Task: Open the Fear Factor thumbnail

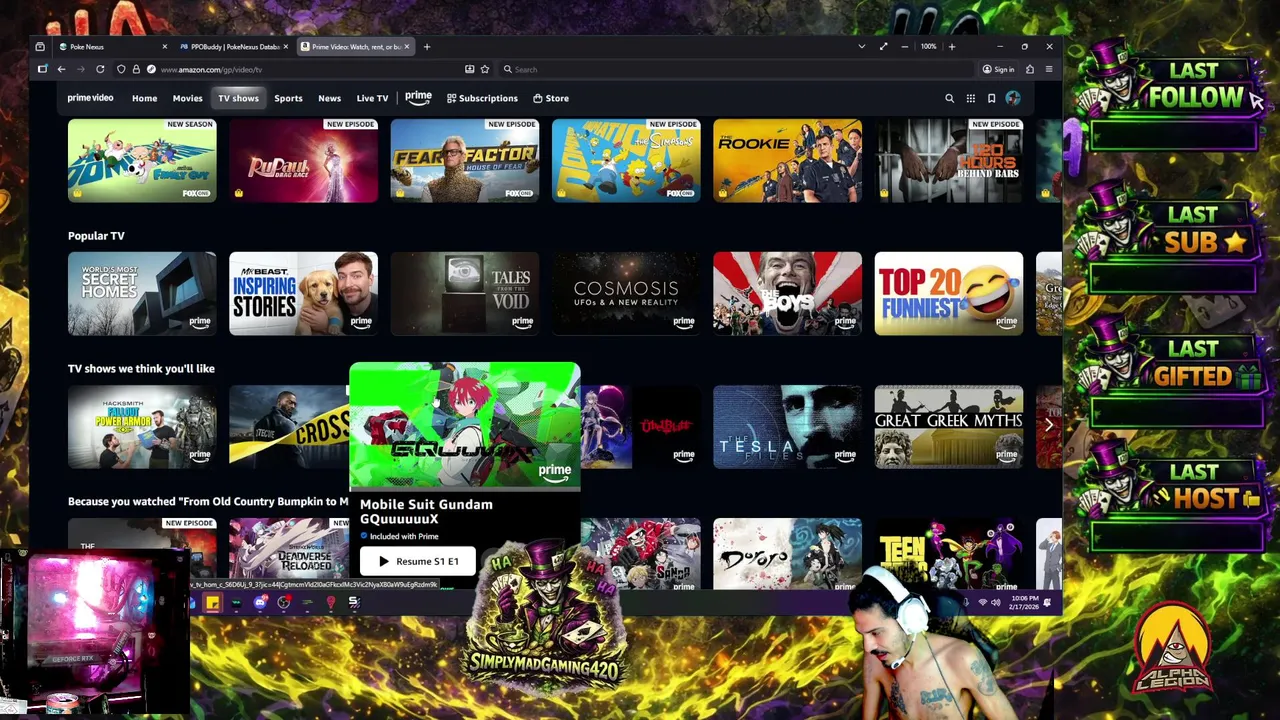Action: 464,161
